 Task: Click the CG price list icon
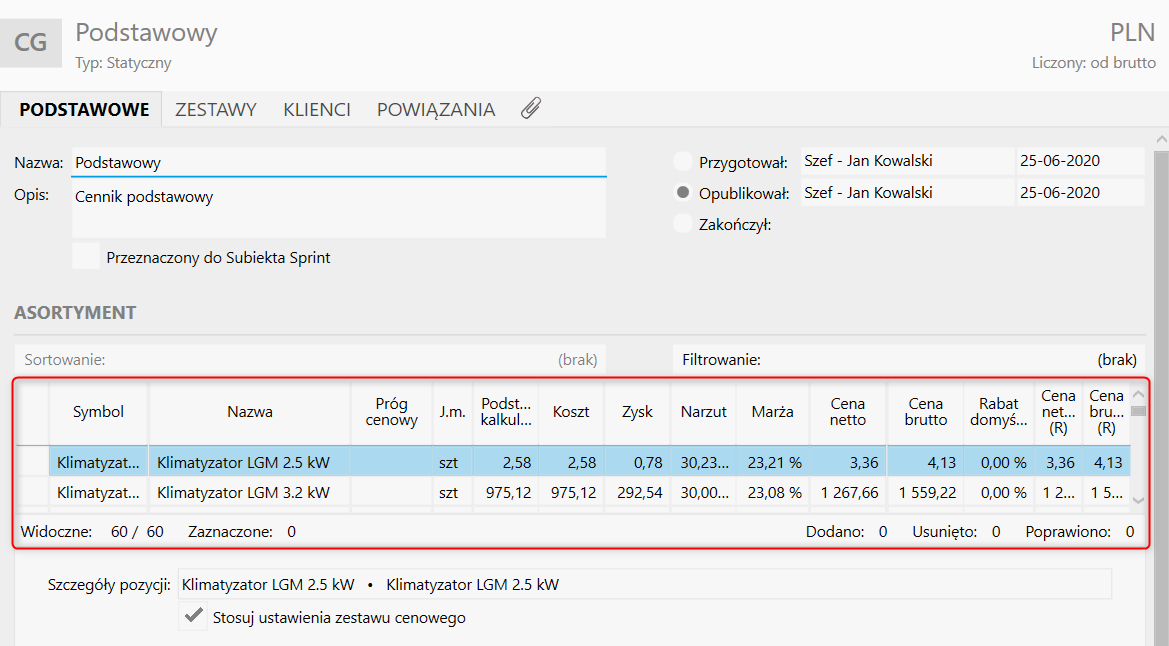tap(31, 43)
